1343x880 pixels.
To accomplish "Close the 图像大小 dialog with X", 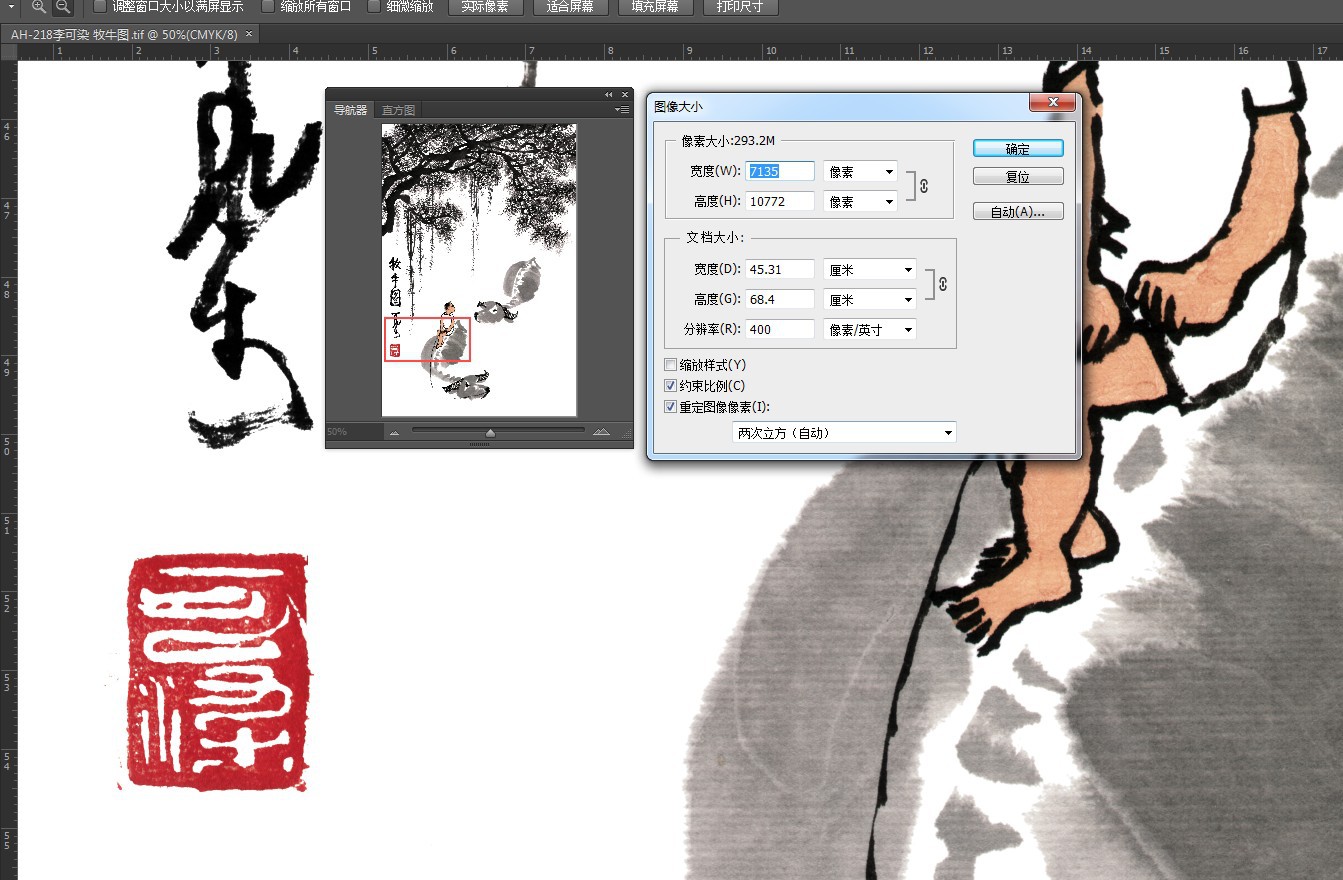I will click(x=1053, y=103).
